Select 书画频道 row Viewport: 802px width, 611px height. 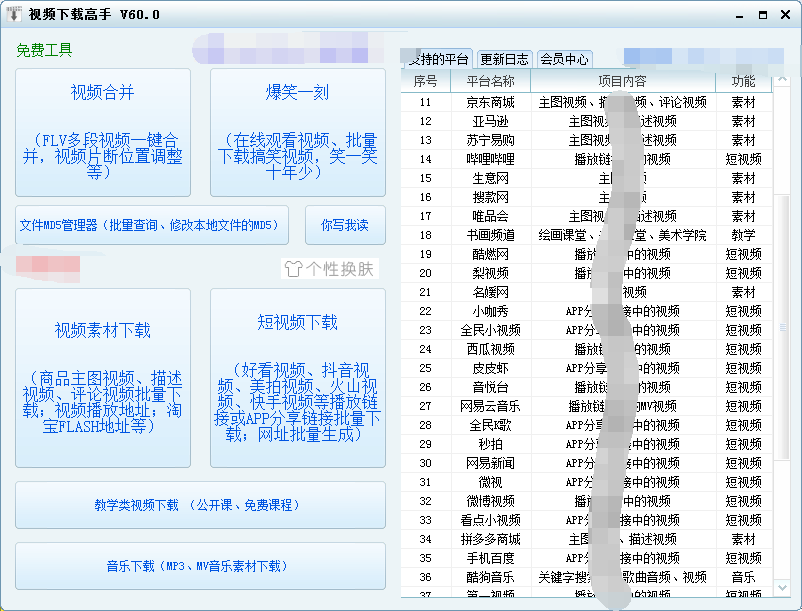point(587,235)
